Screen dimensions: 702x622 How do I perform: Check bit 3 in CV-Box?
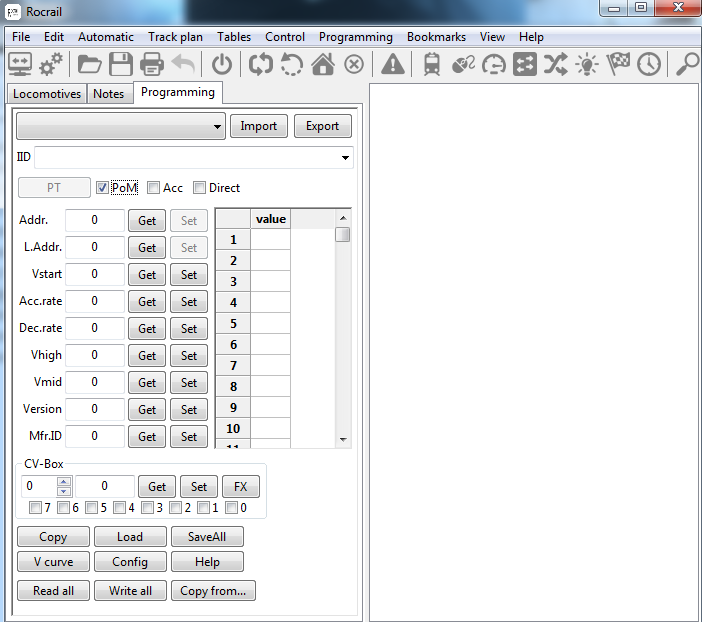tap(147, 507)
